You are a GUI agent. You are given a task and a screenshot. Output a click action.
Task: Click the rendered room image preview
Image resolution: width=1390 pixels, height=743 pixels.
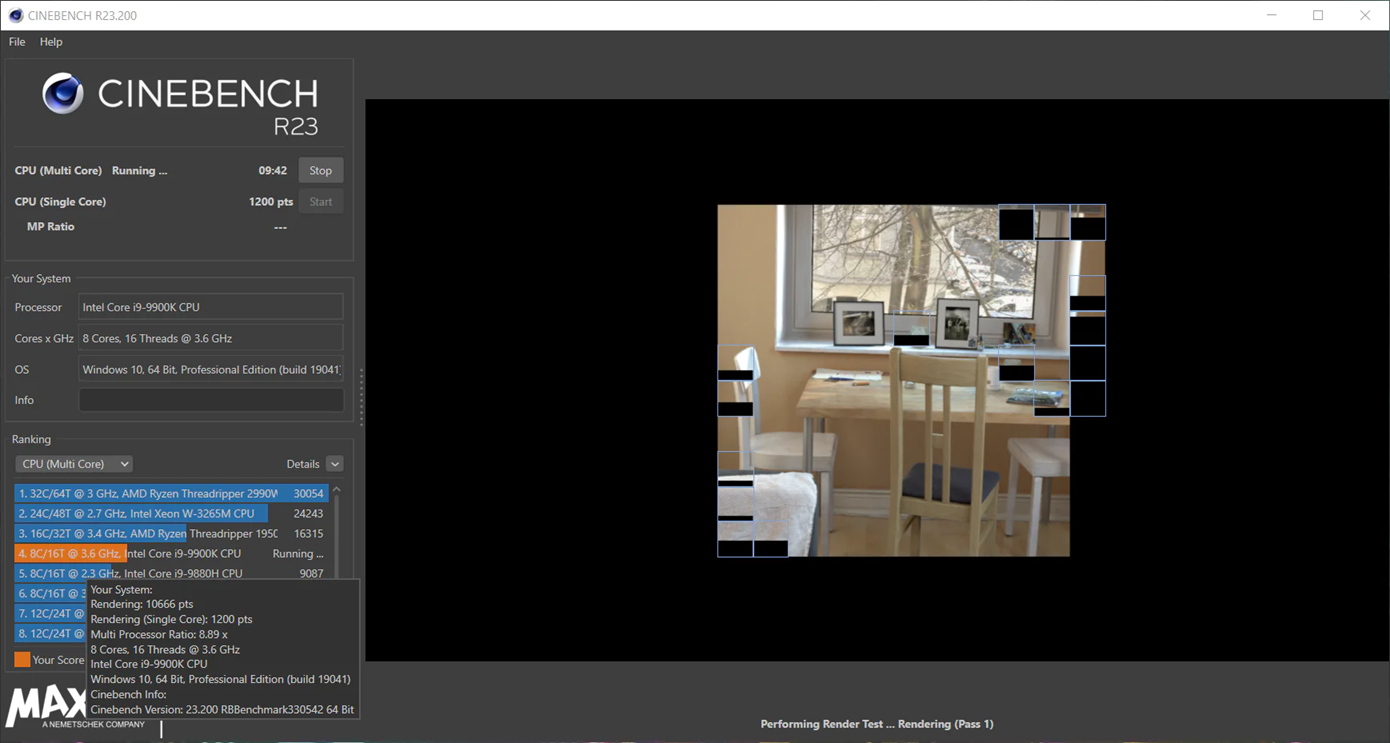[x=893, y=380]
